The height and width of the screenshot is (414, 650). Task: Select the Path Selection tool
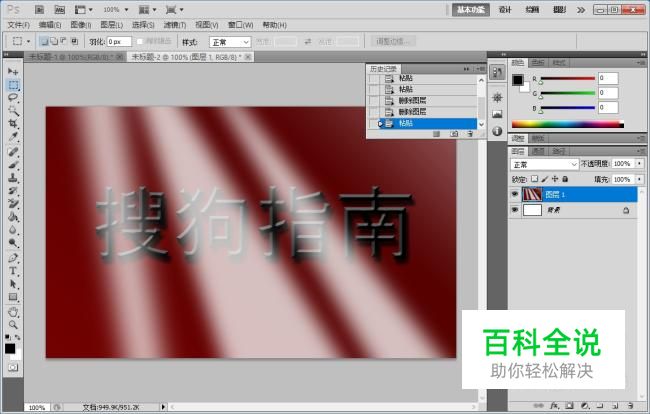(x=13, y=284)
